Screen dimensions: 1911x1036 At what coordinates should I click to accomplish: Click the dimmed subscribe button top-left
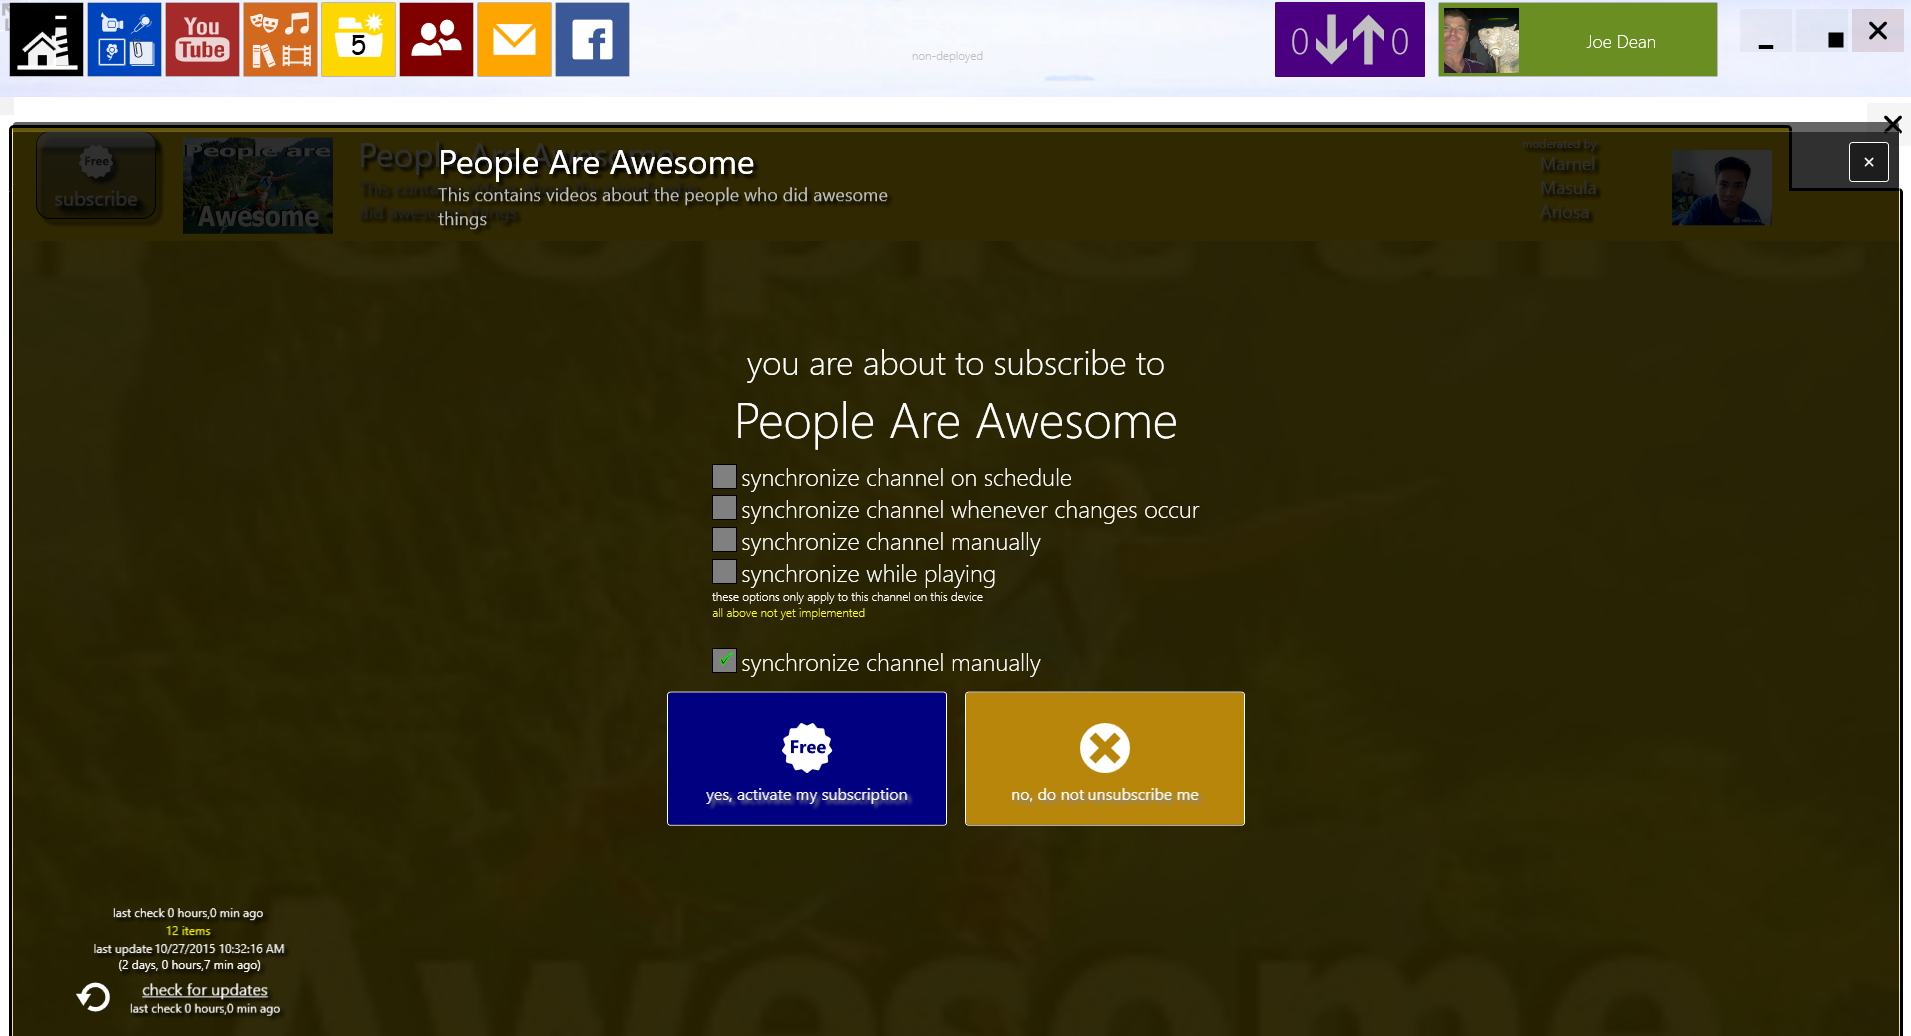coord(96,178)
